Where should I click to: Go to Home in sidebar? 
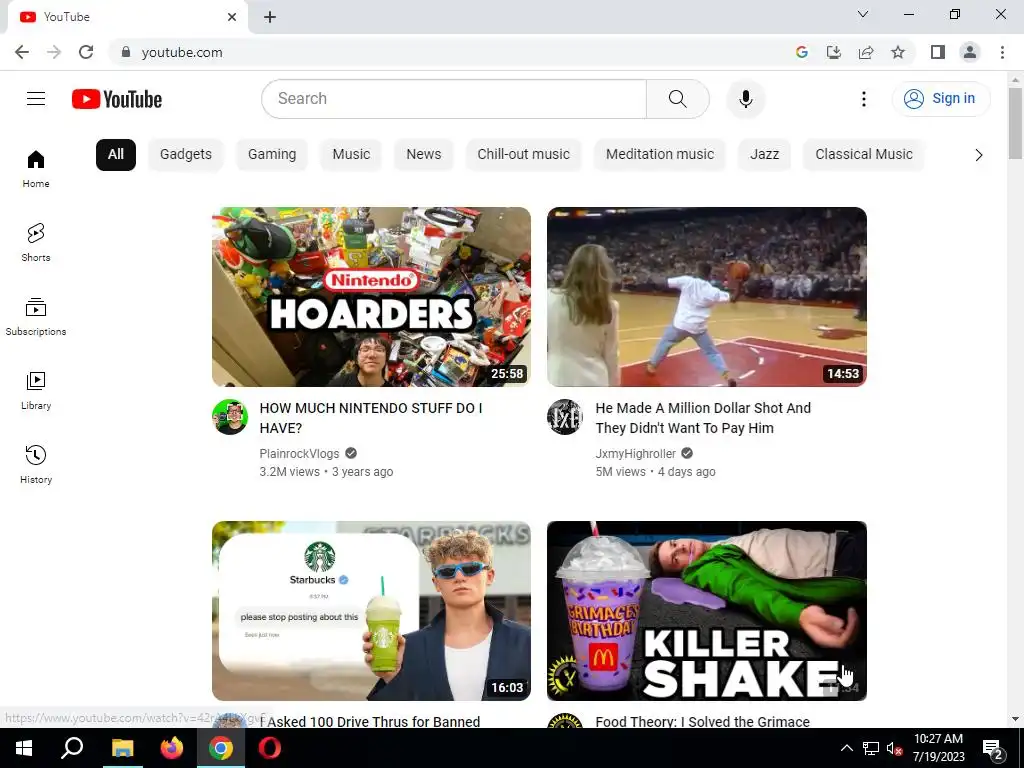[x=36, y=168]
